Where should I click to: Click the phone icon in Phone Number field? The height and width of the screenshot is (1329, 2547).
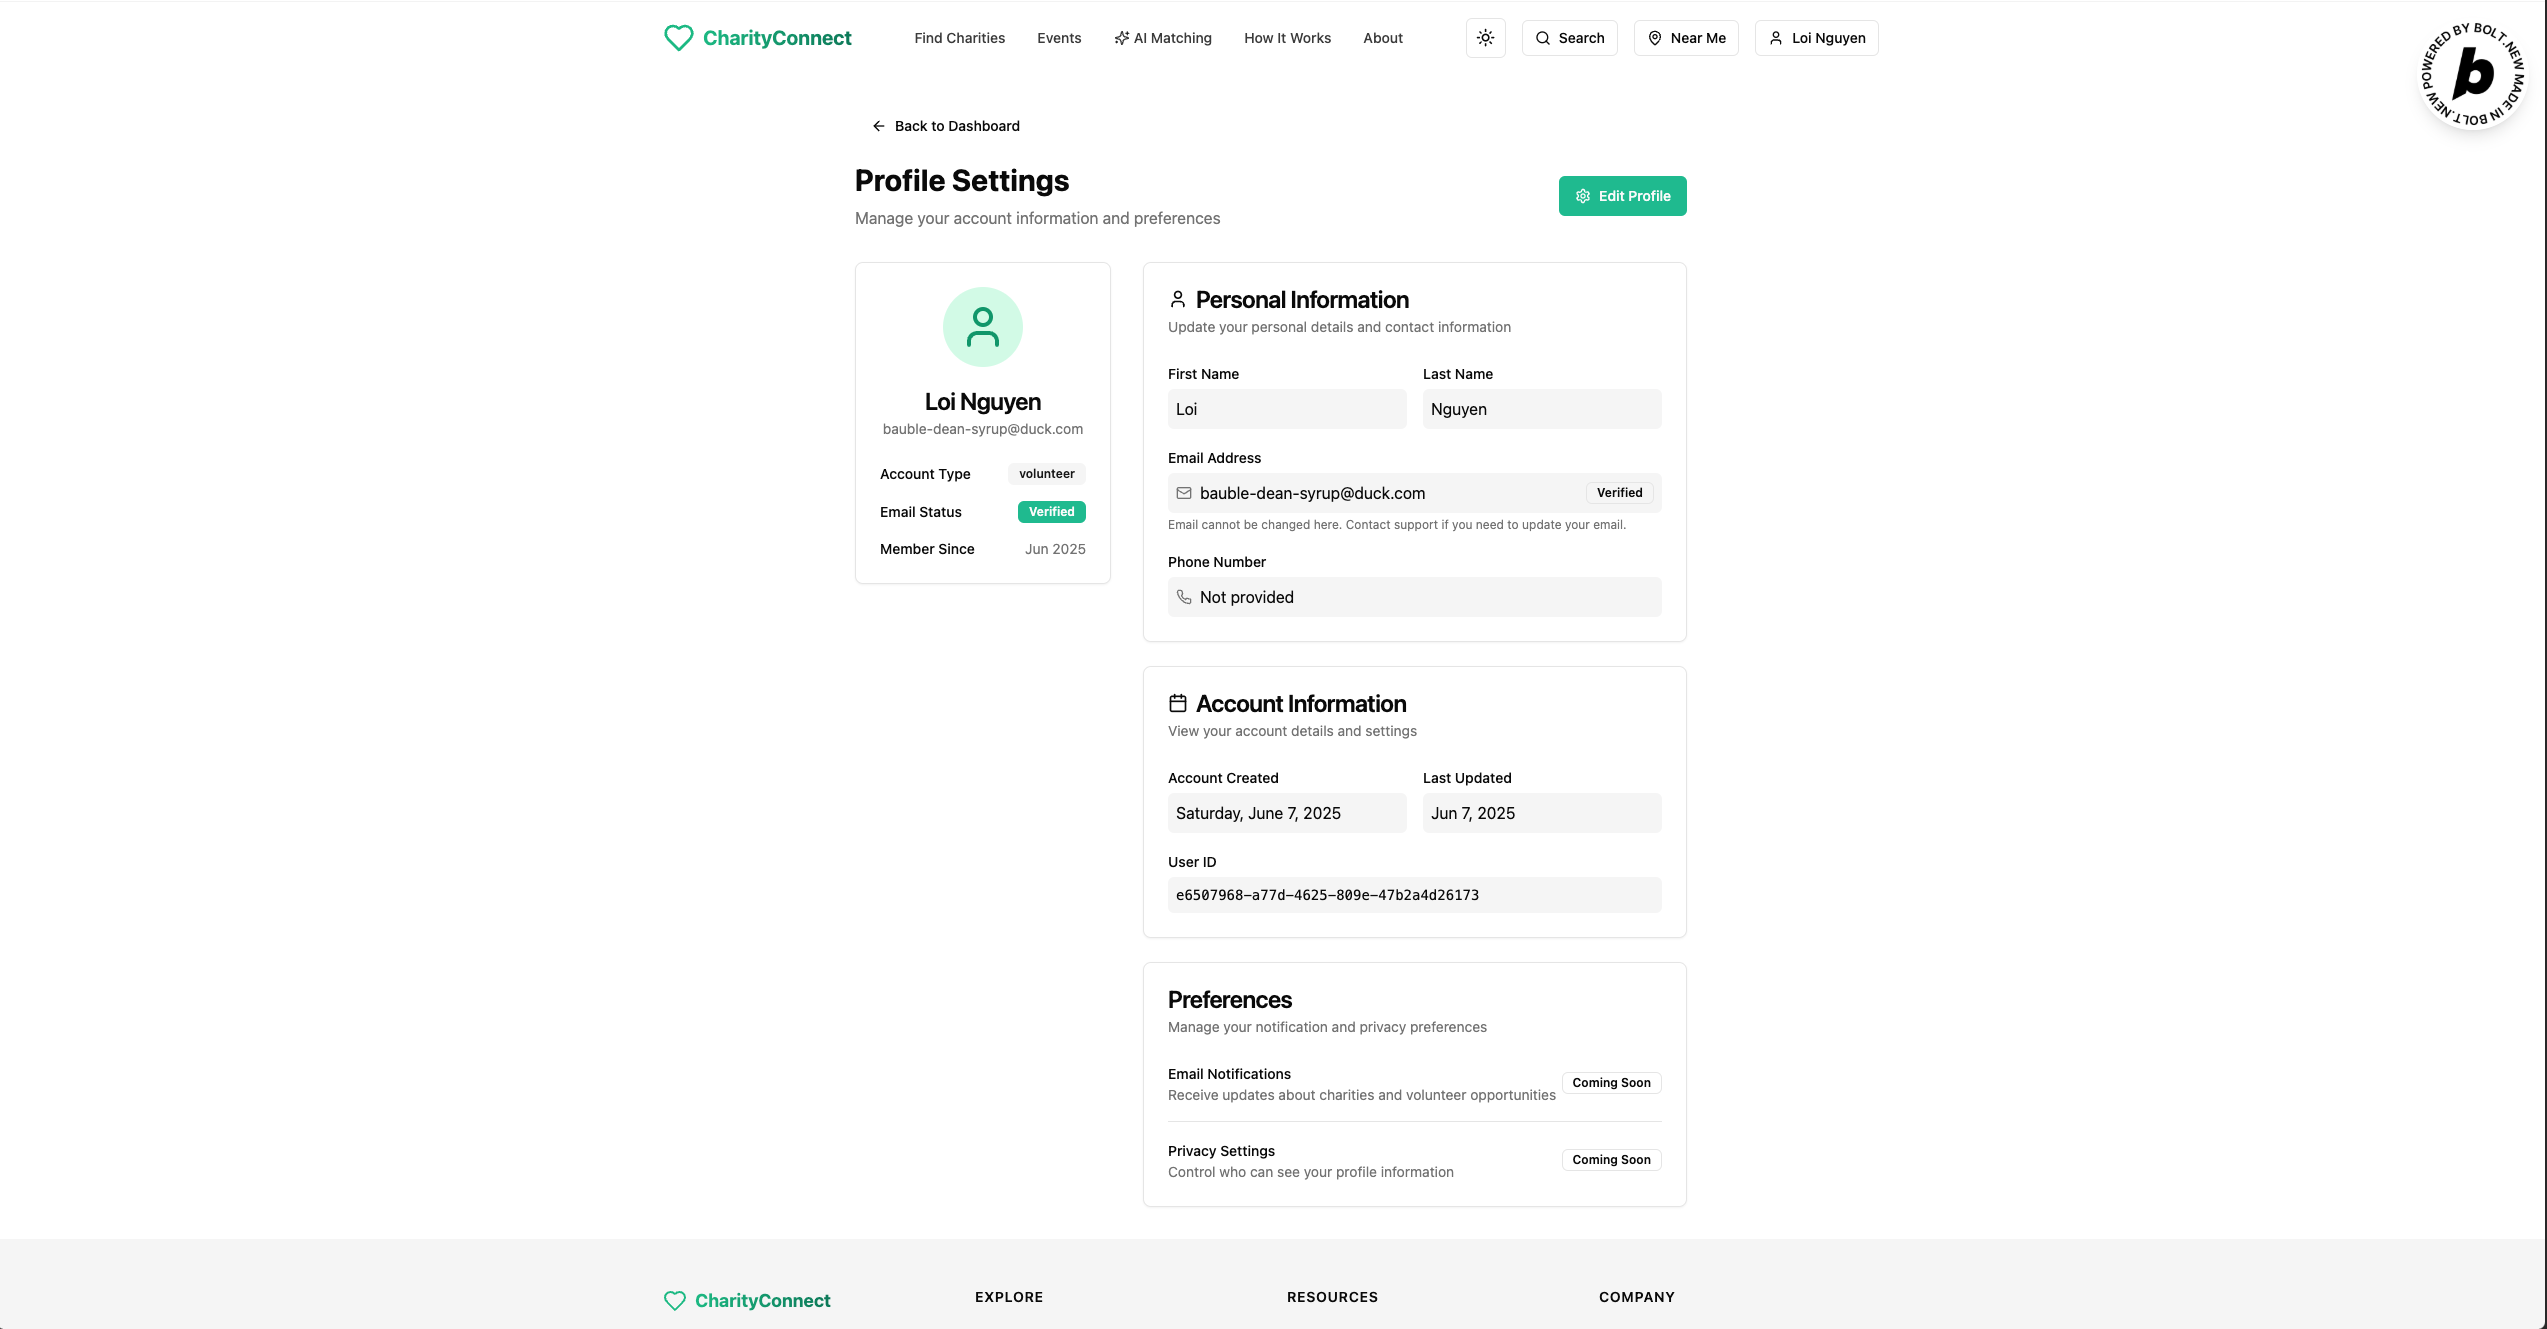click(1184, 597)
